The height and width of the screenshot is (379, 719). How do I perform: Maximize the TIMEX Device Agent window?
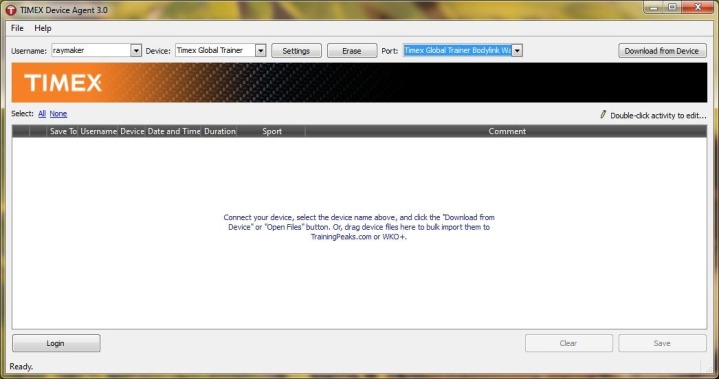[x=672, y=7]
